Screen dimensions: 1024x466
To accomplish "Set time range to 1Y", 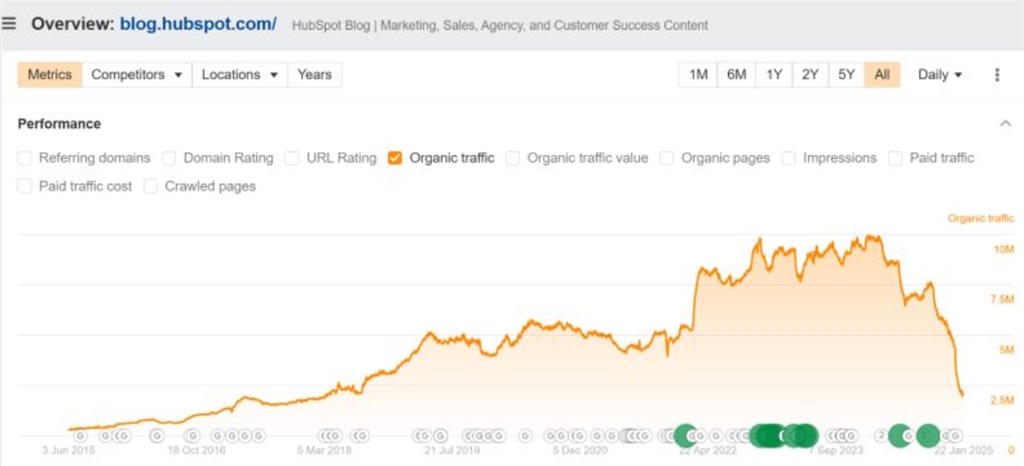I will [x=774, y=75].
